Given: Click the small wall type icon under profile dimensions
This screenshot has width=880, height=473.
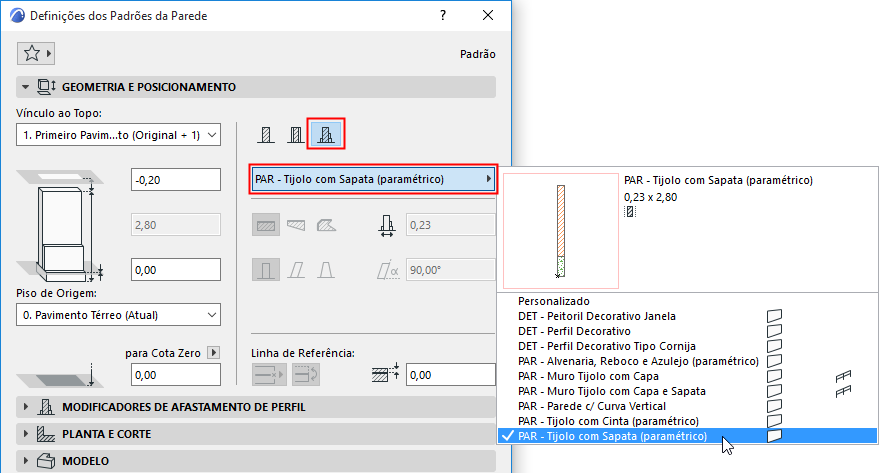Looking at the screenshot, I should [x=630, y=212].
